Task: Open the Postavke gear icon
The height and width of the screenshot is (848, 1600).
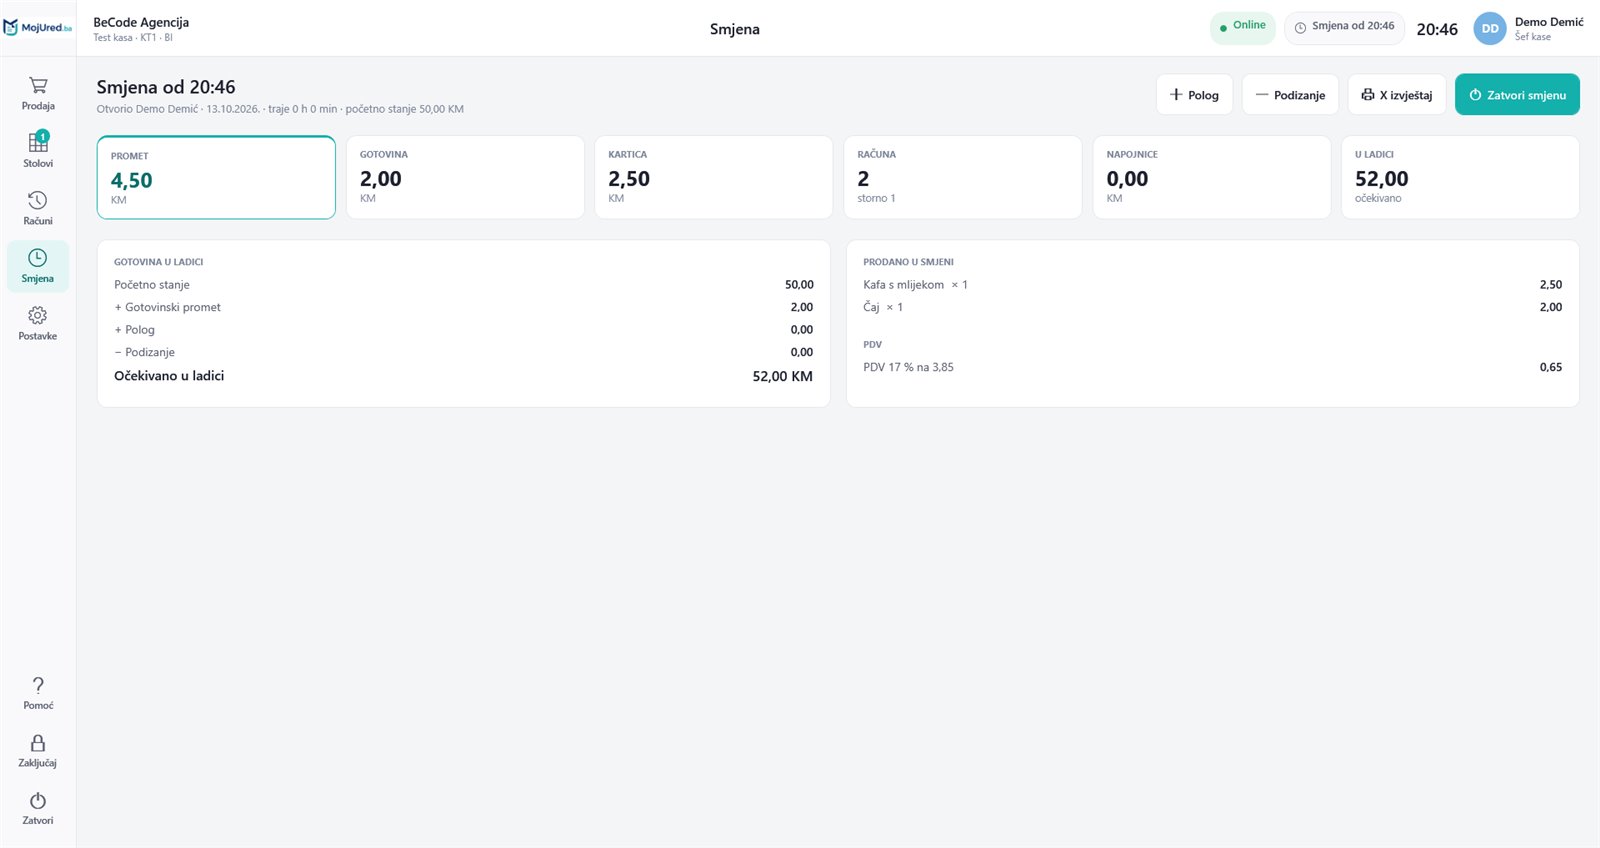Action: [38, 315]
